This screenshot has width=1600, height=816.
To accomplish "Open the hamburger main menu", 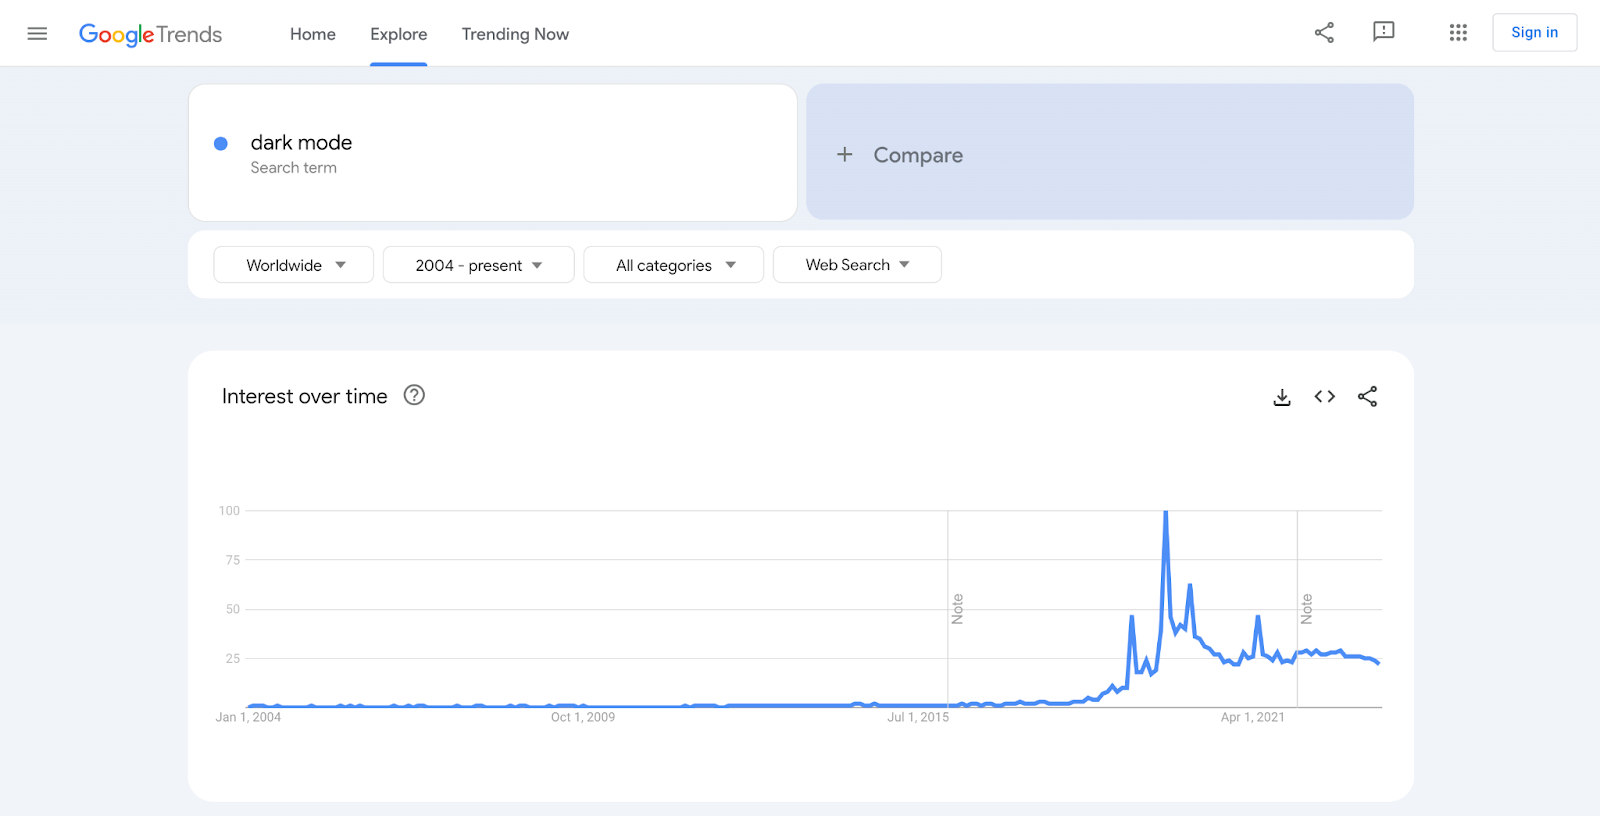I will (37, 34).
